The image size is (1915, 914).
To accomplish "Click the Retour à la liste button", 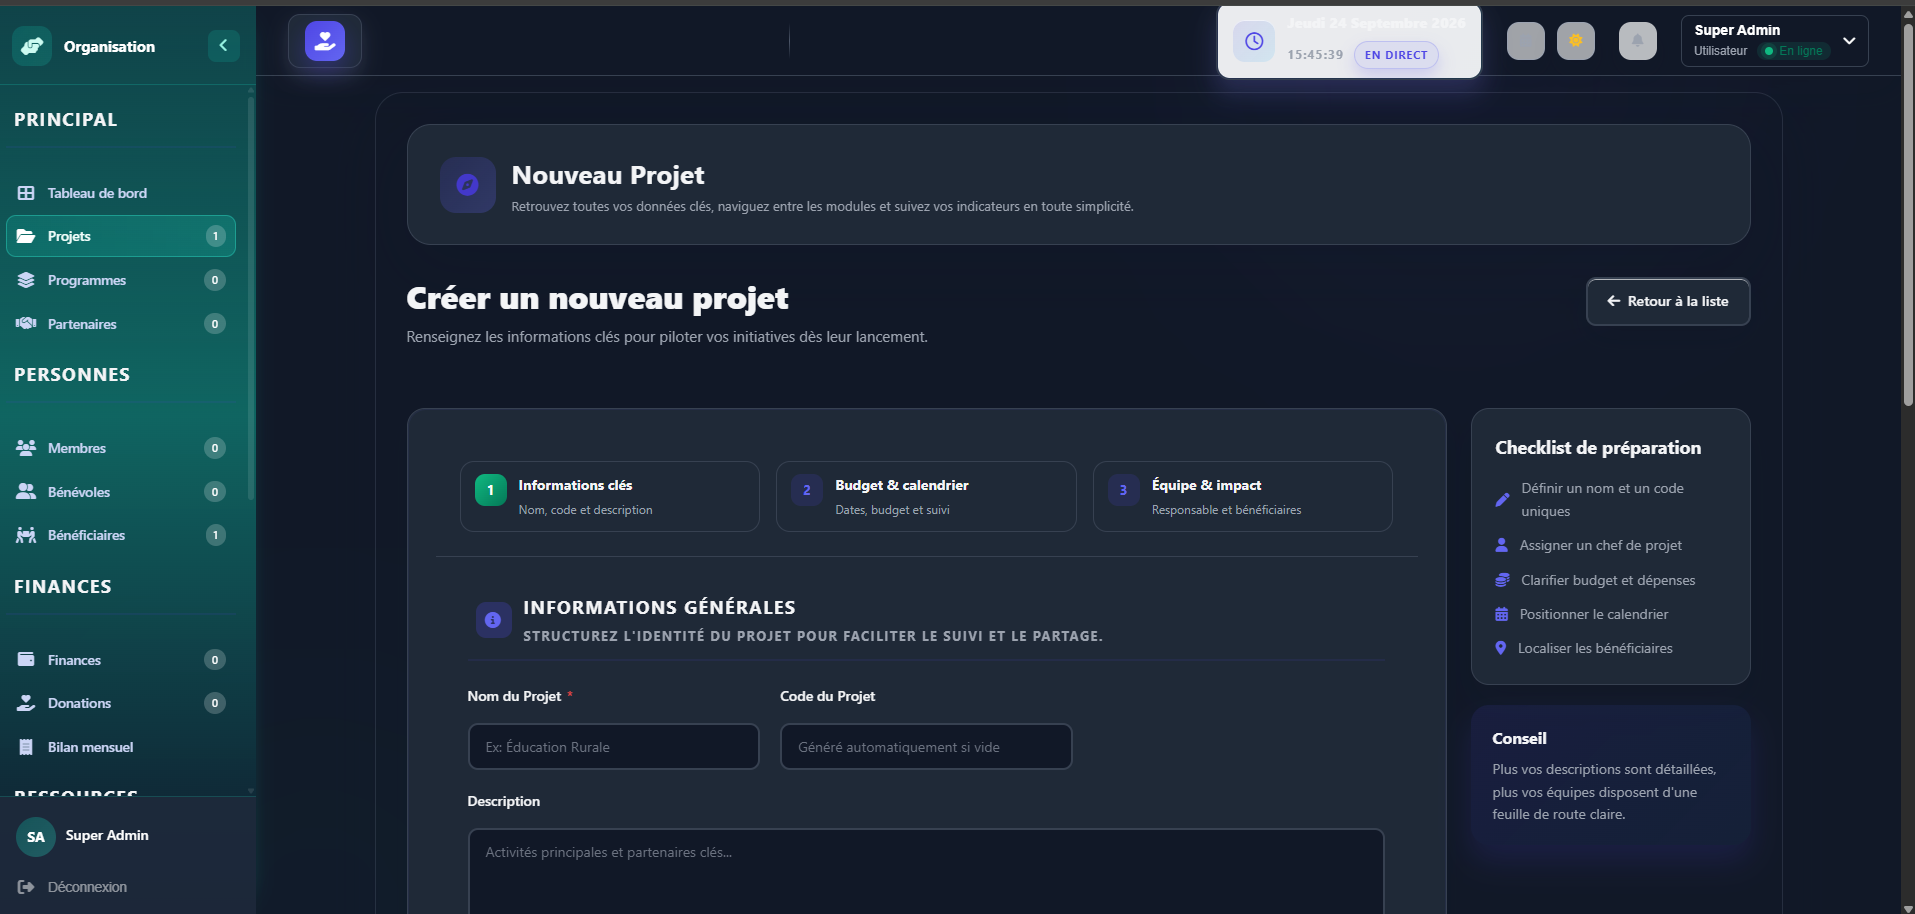I will (1668, 301).
